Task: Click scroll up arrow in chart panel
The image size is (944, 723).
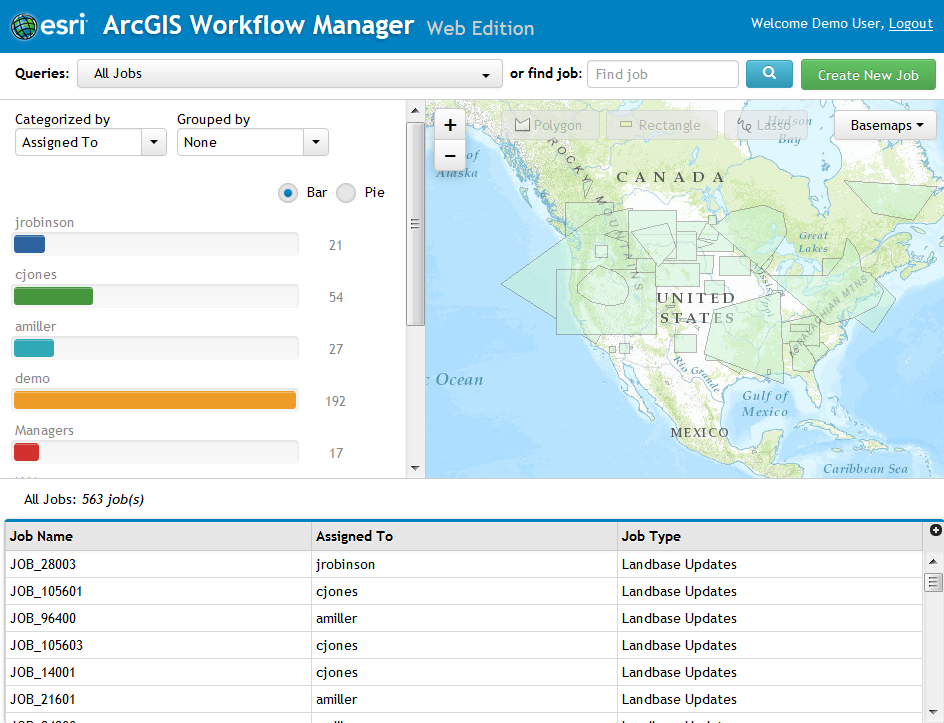Action: click(x=415, y=111)
